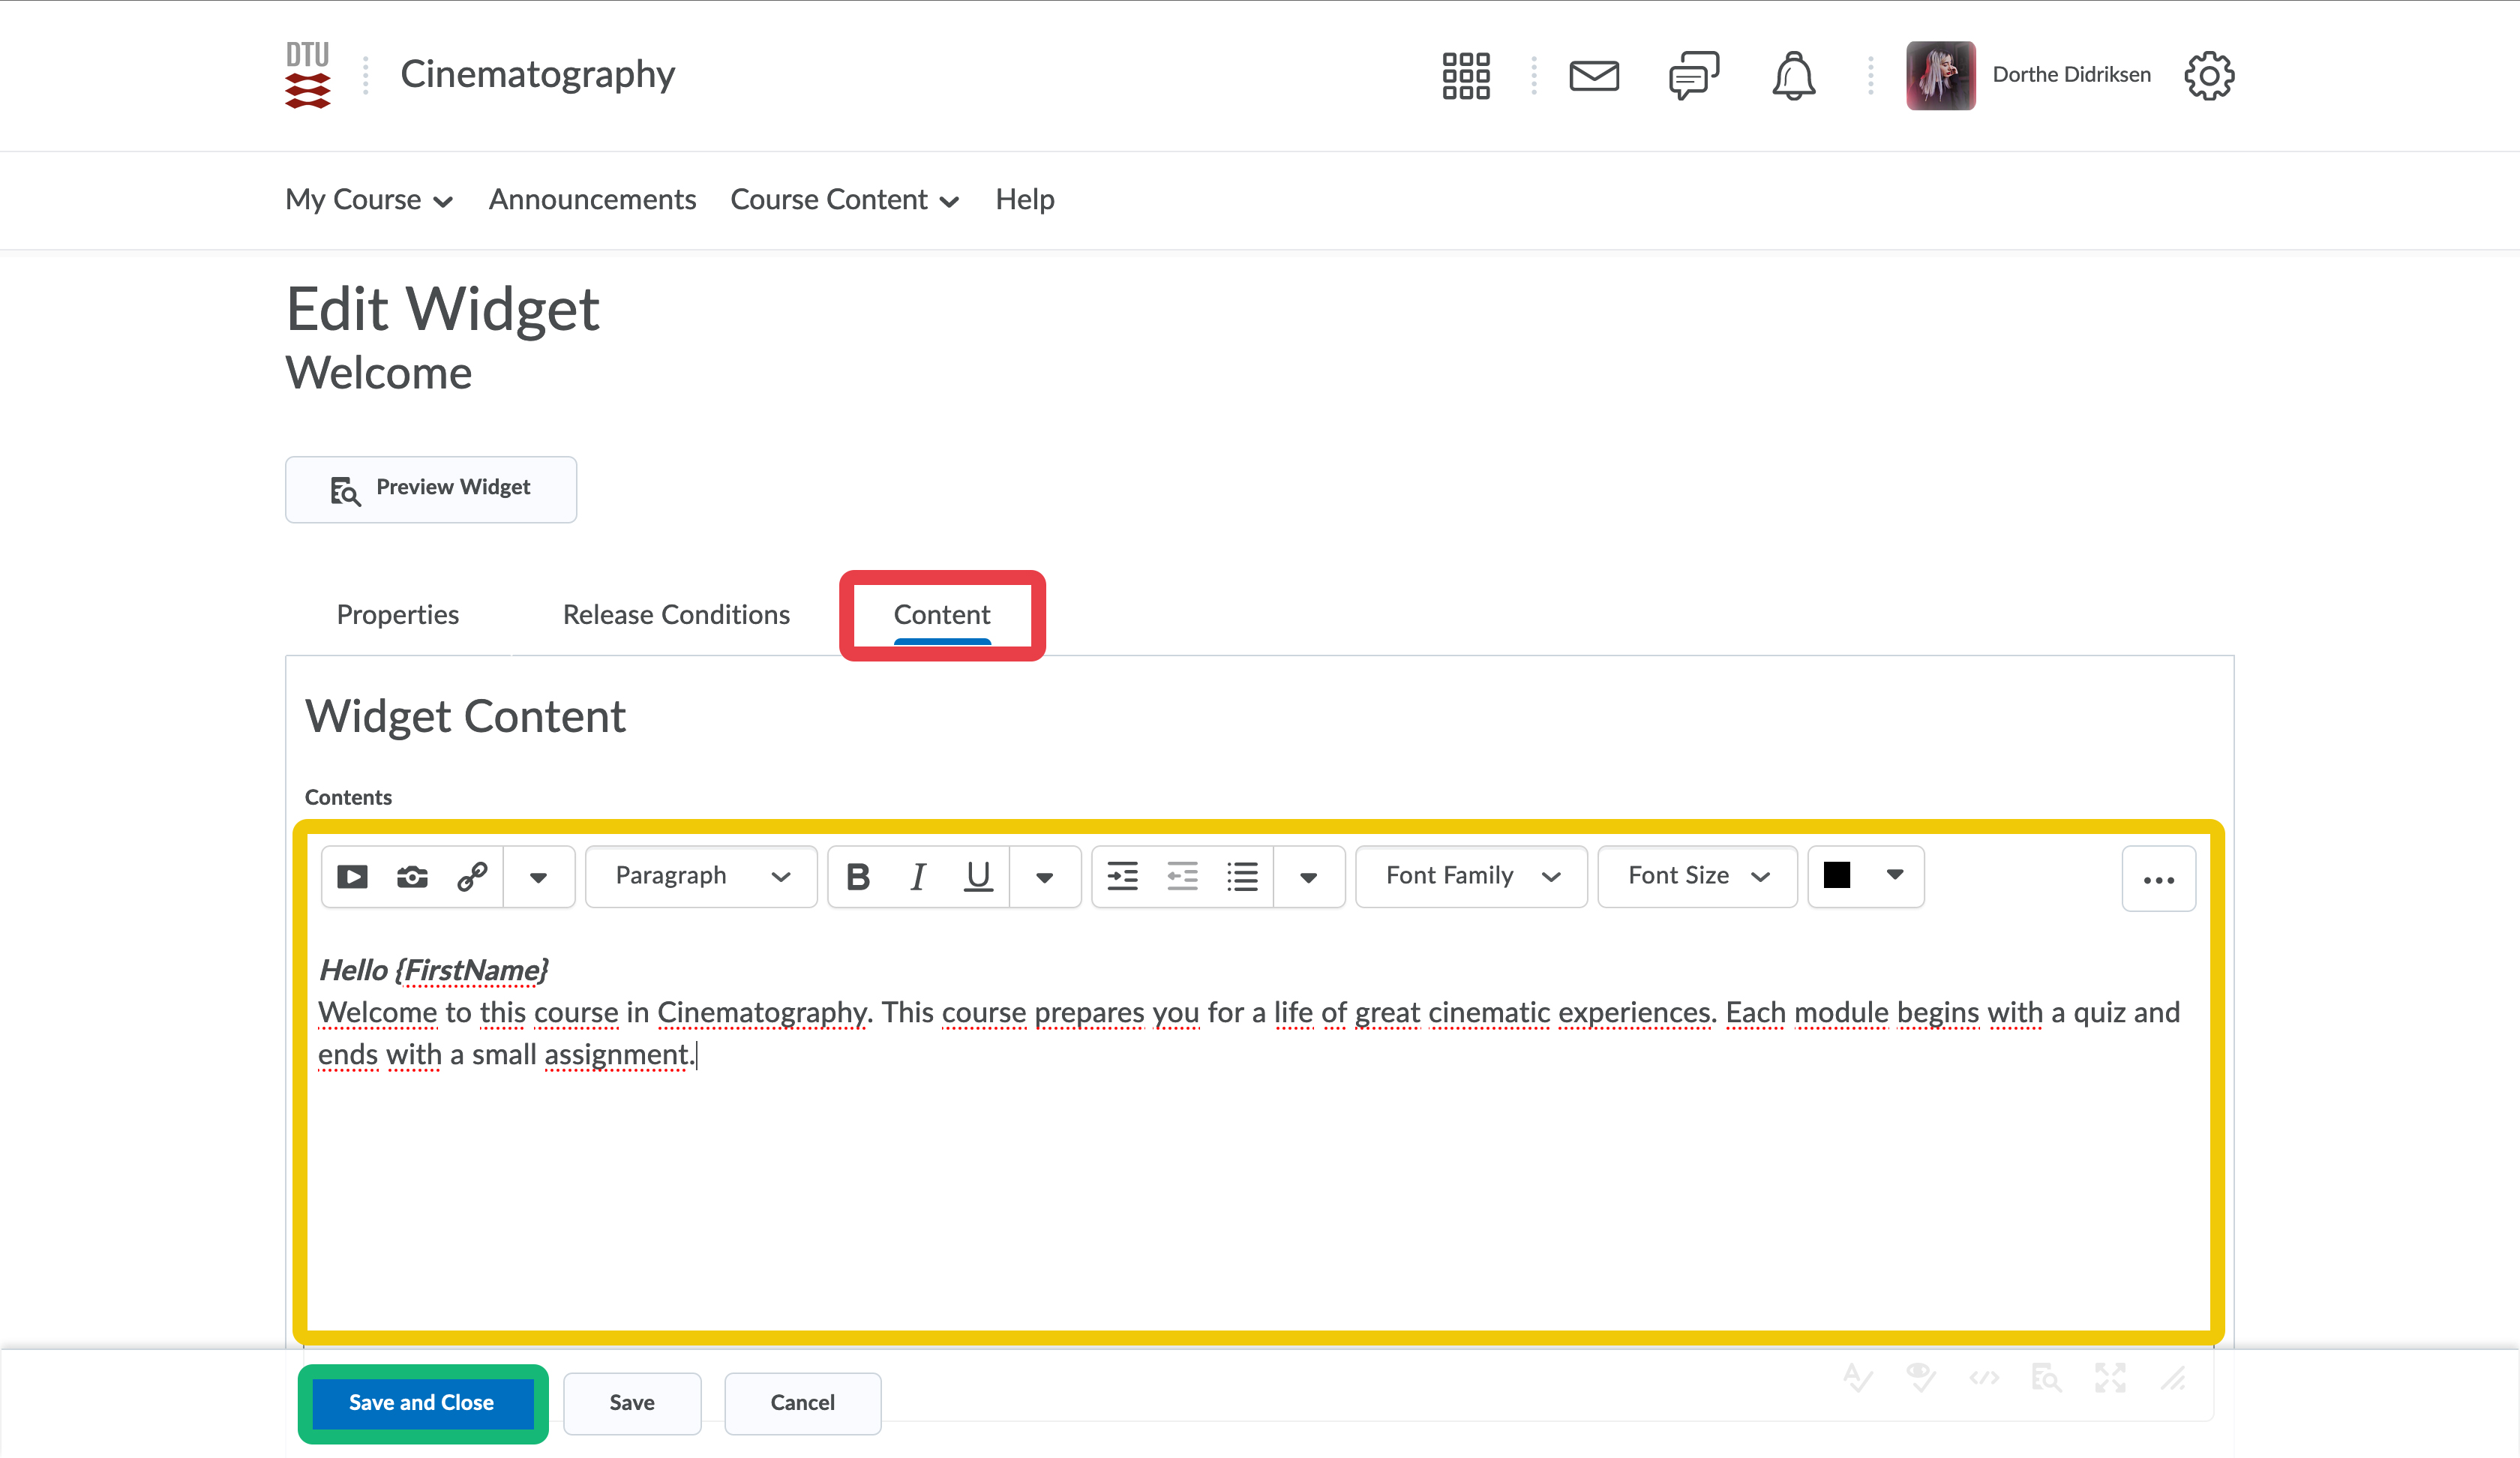
Task: Click the Insert Image camera icon
Action: click(x=412, y=877)
